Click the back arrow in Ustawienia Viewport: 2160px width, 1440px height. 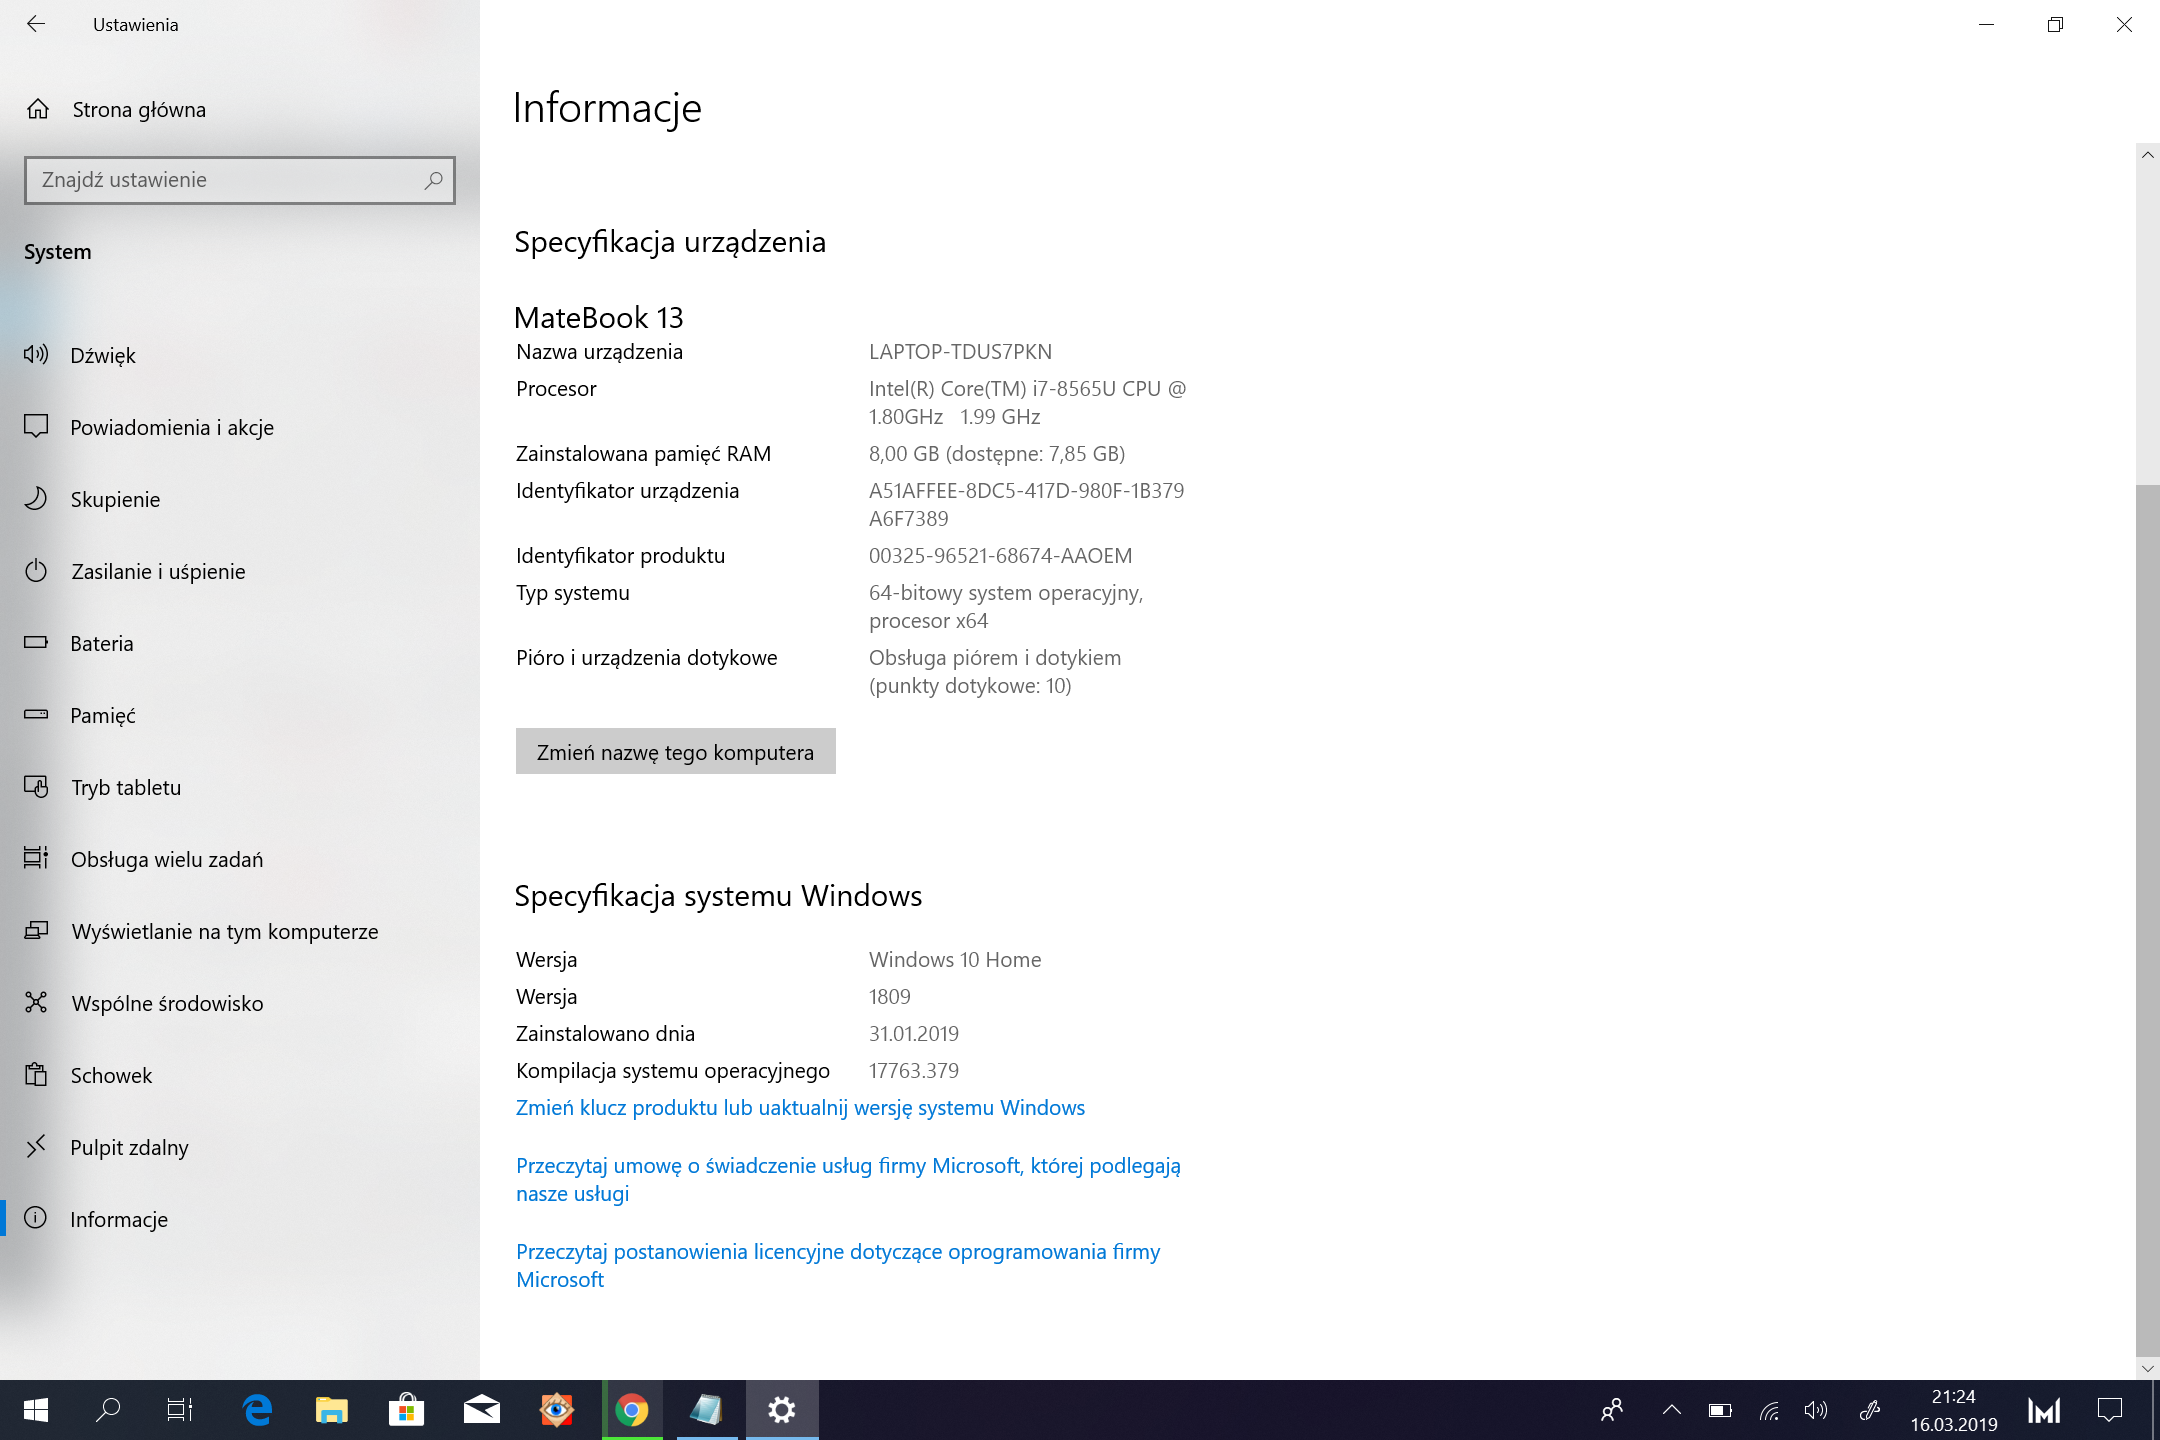pos(36,24)
